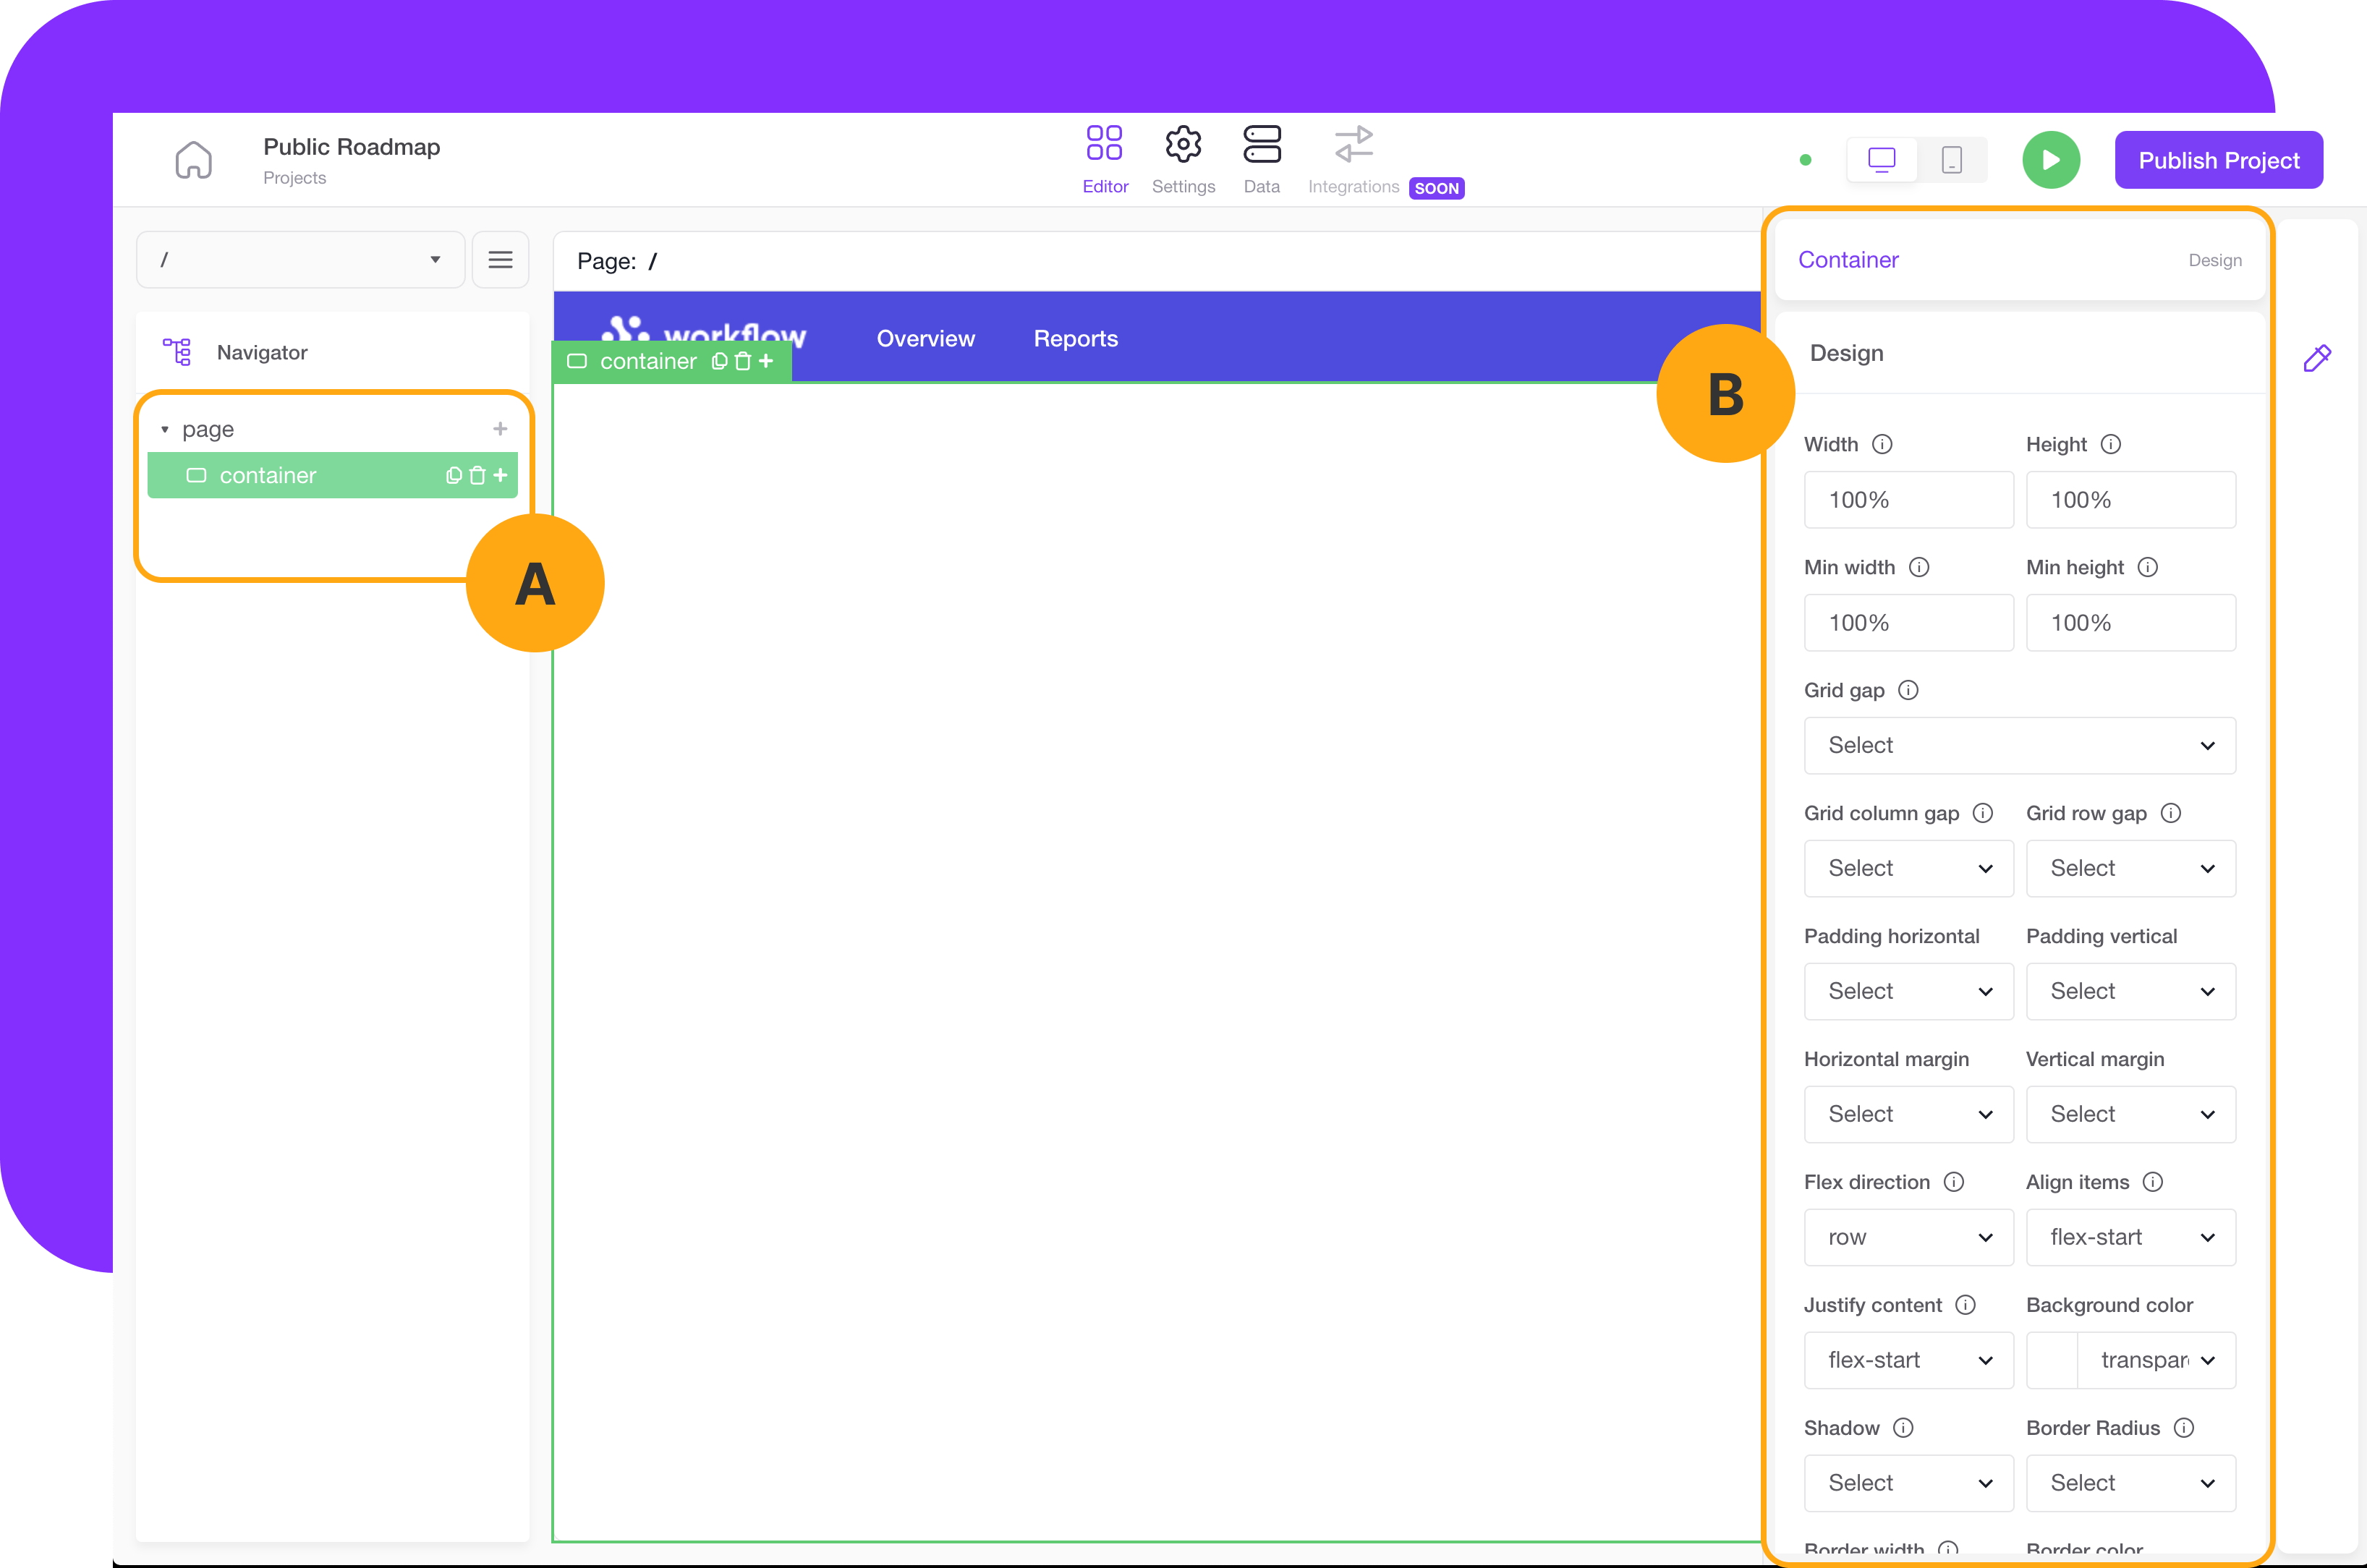The image size is (2367, 1568).
Task: Go to the home icon
Action: click(193, 160)
